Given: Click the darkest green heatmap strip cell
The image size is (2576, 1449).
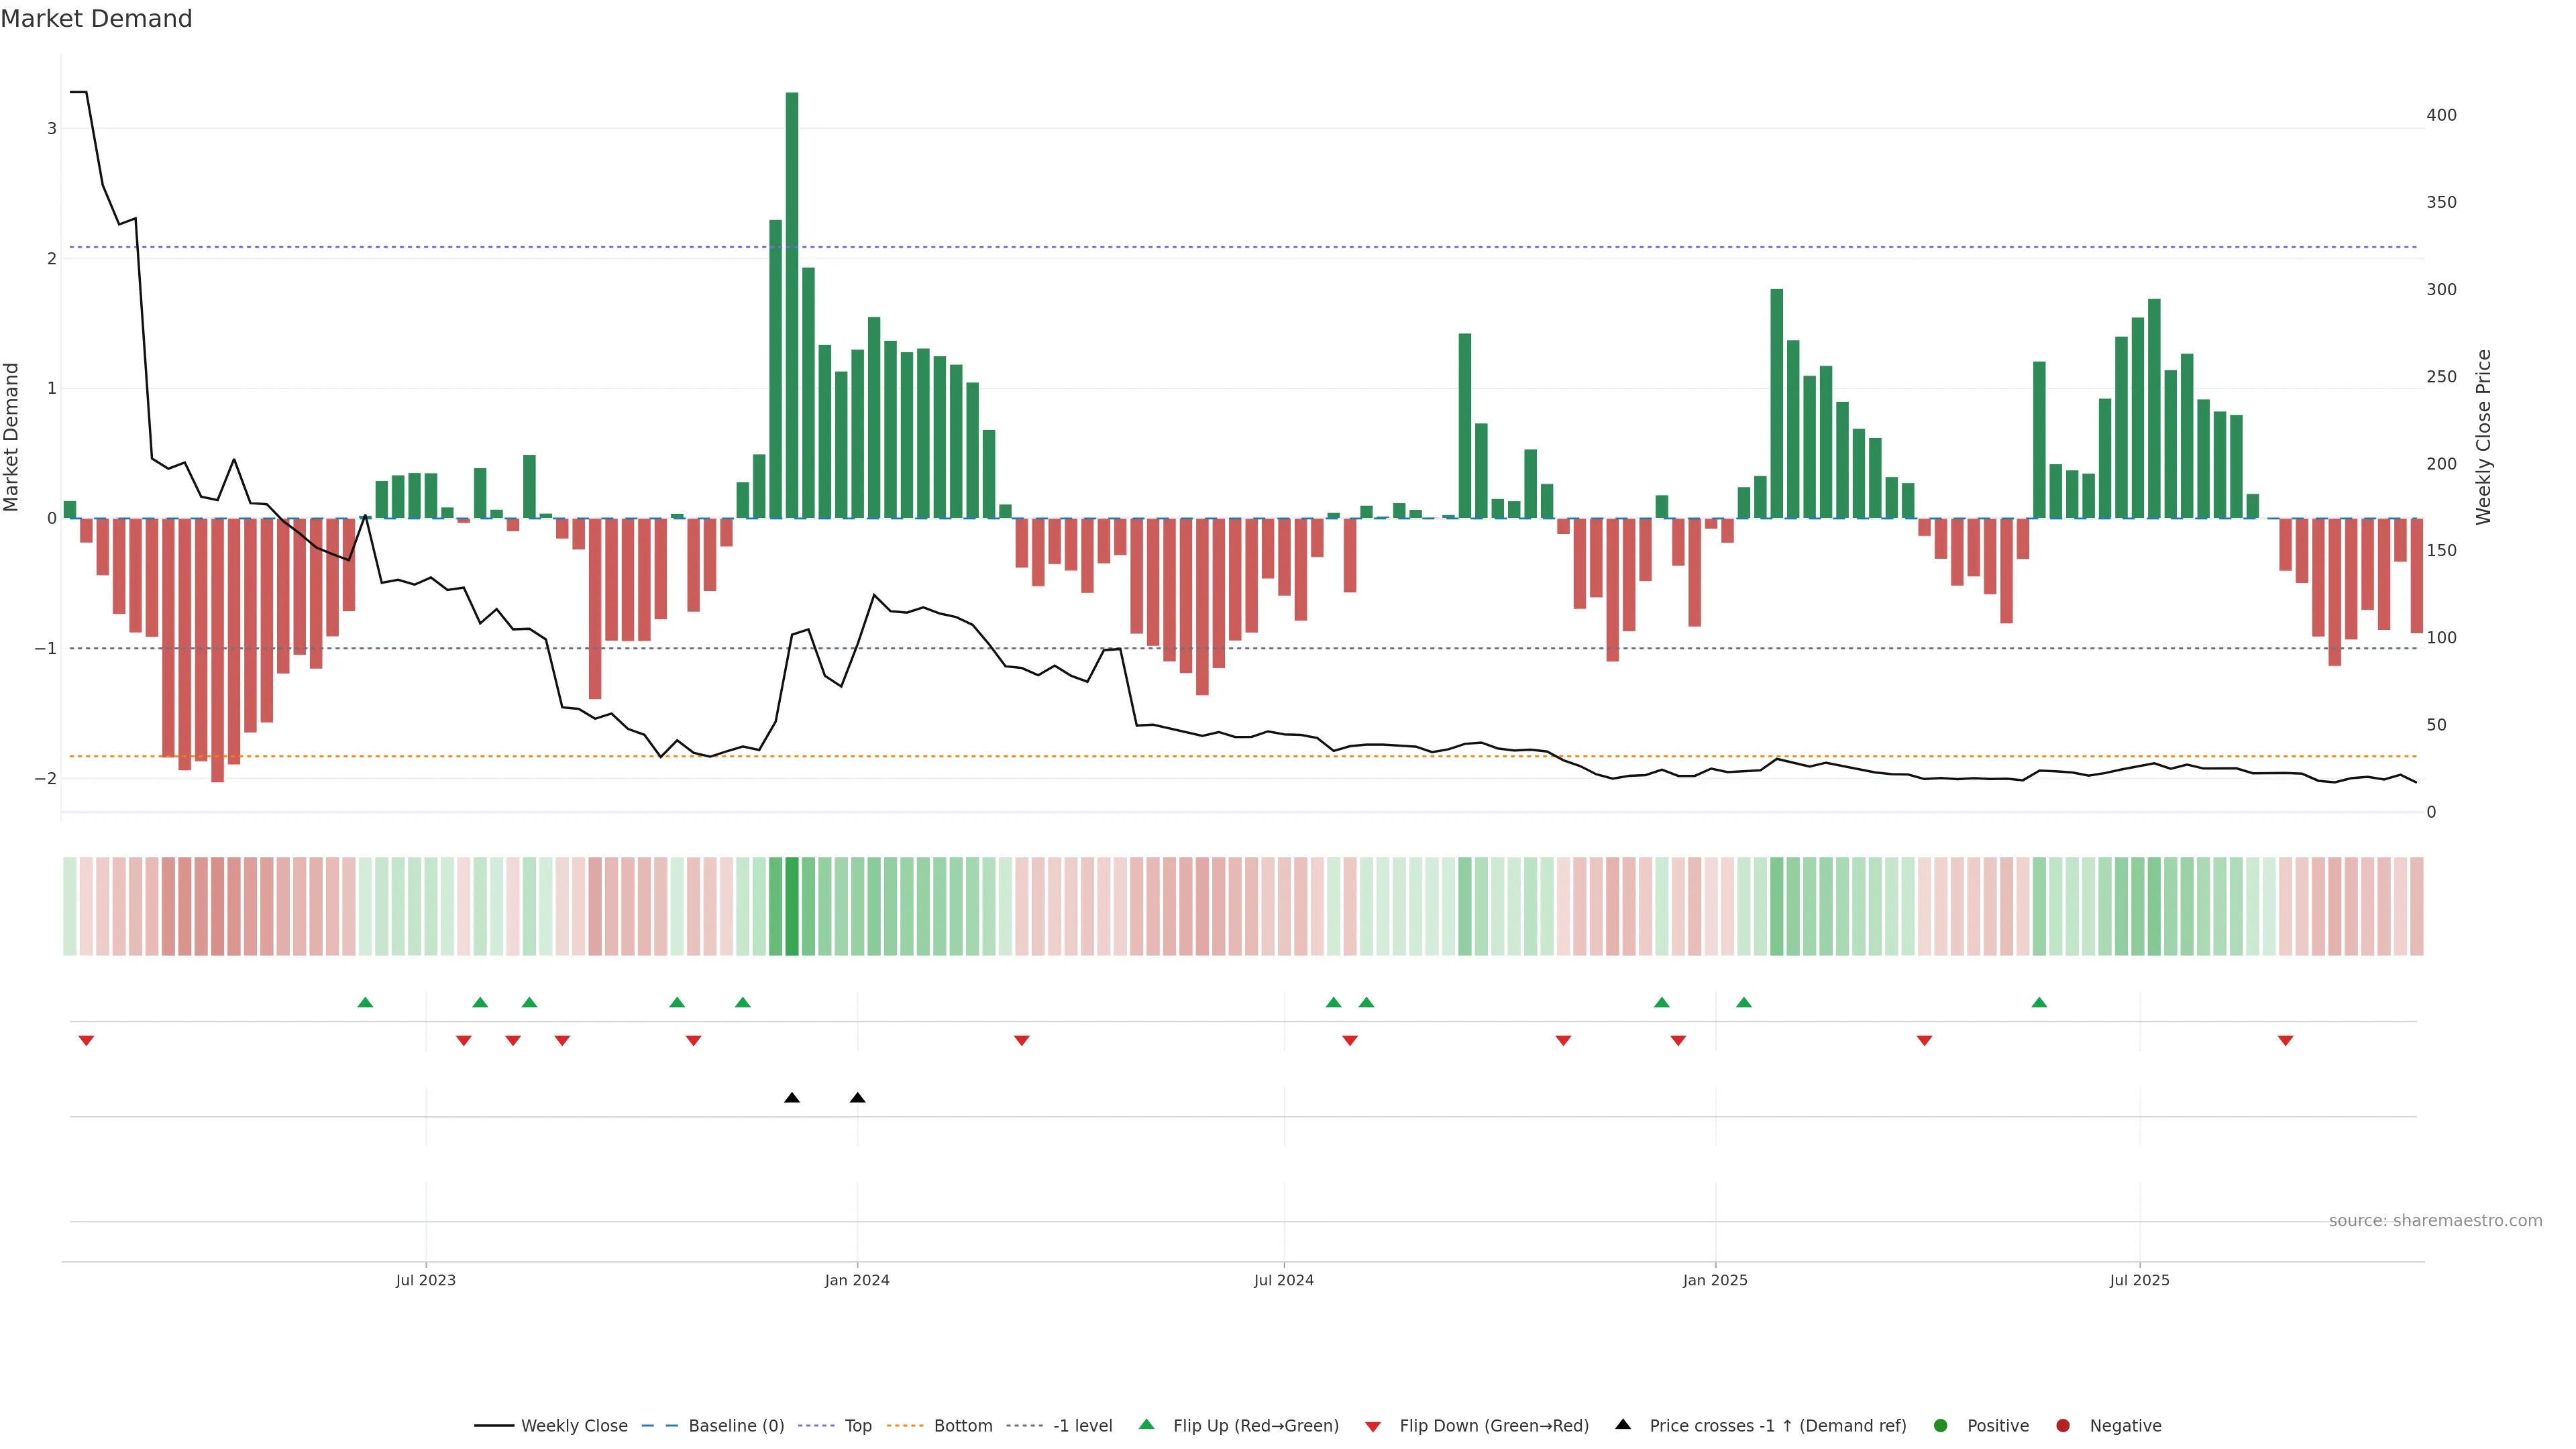Looking at the screenshot, I should (x=792, y=906).
